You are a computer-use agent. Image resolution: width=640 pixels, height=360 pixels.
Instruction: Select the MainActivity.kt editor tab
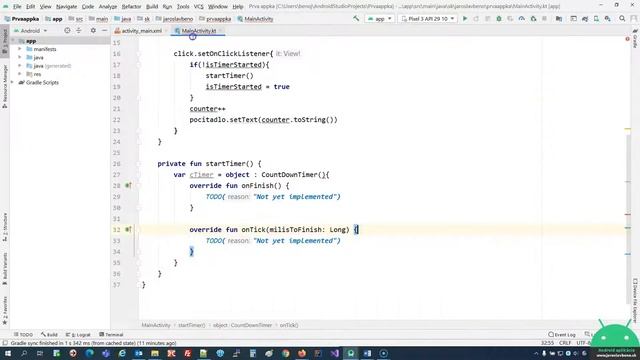pyautogui.click(x=198, y=31)
